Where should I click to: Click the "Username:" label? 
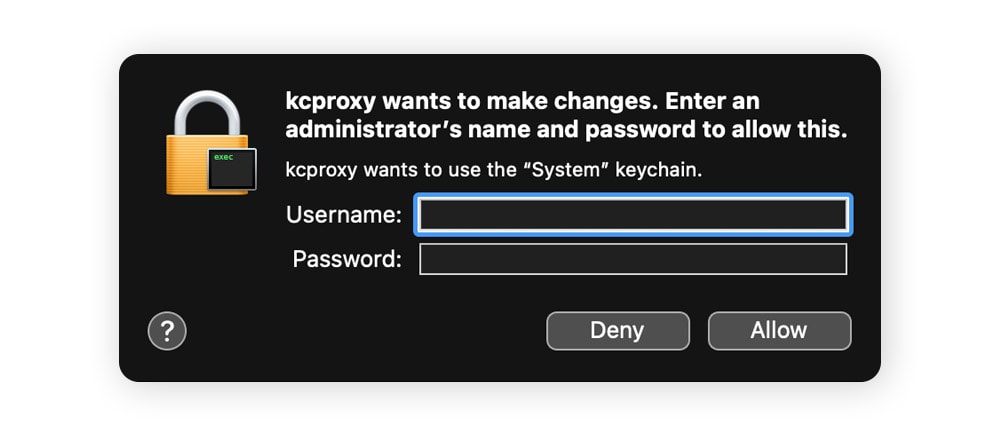(x=343, y=214)
